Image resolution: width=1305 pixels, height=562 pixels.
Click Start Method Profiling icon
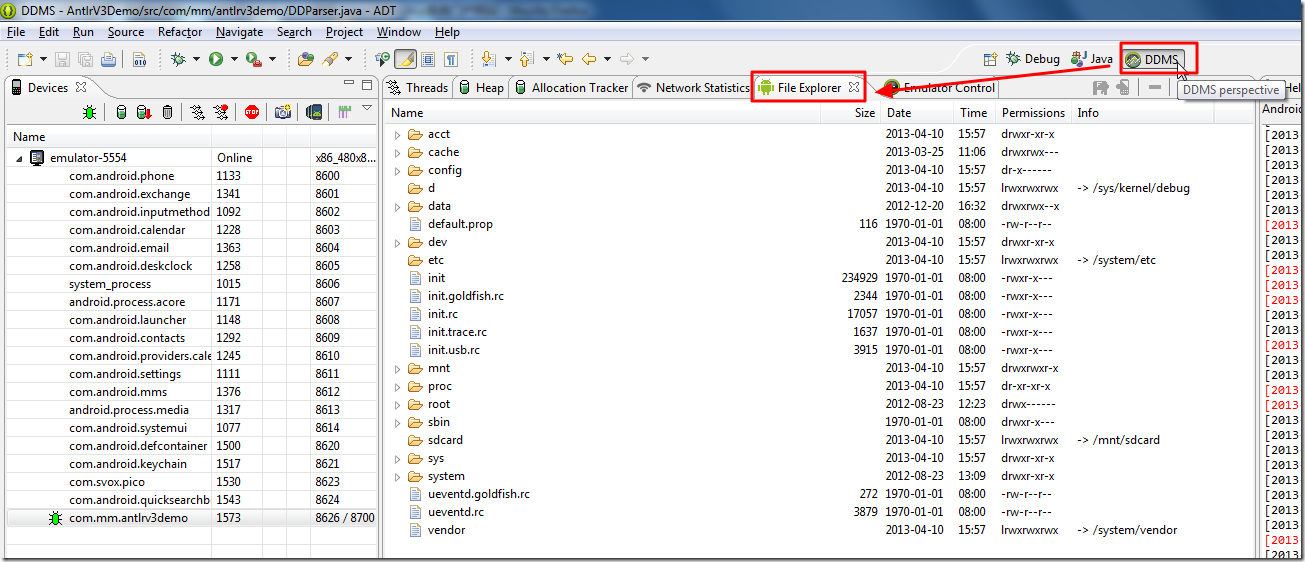click(221, 112)
